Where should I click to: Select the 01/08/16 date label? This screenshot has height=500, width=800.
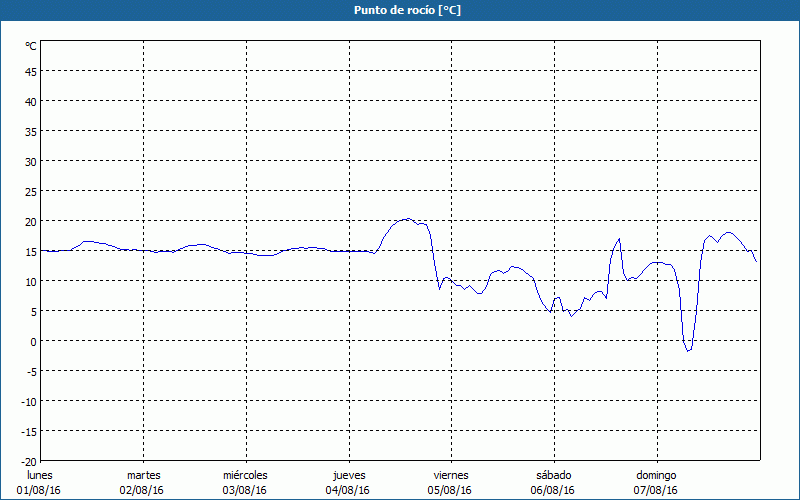coord(39,490)
